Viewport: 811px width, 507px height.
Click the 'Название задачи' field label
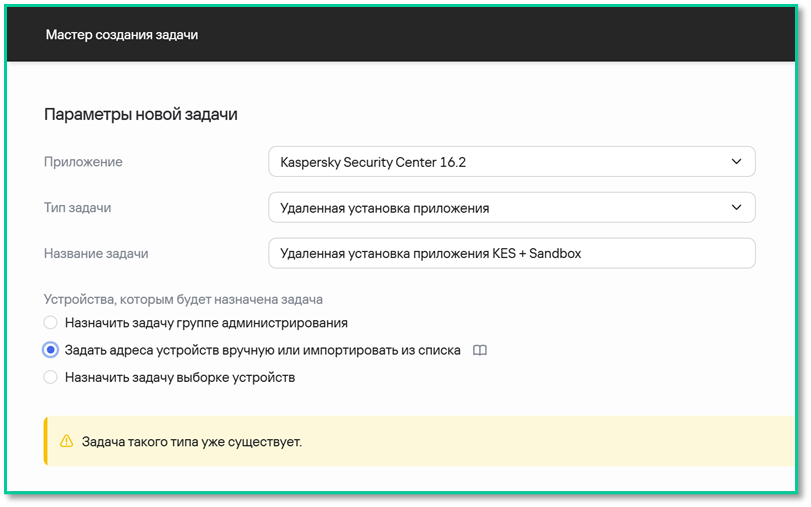click(x=96, y=254)
